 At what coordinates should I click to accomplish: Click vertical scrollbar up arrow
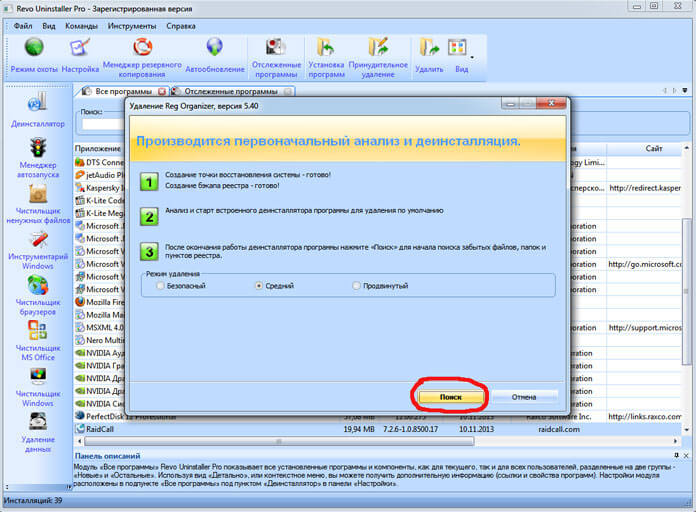687,148
